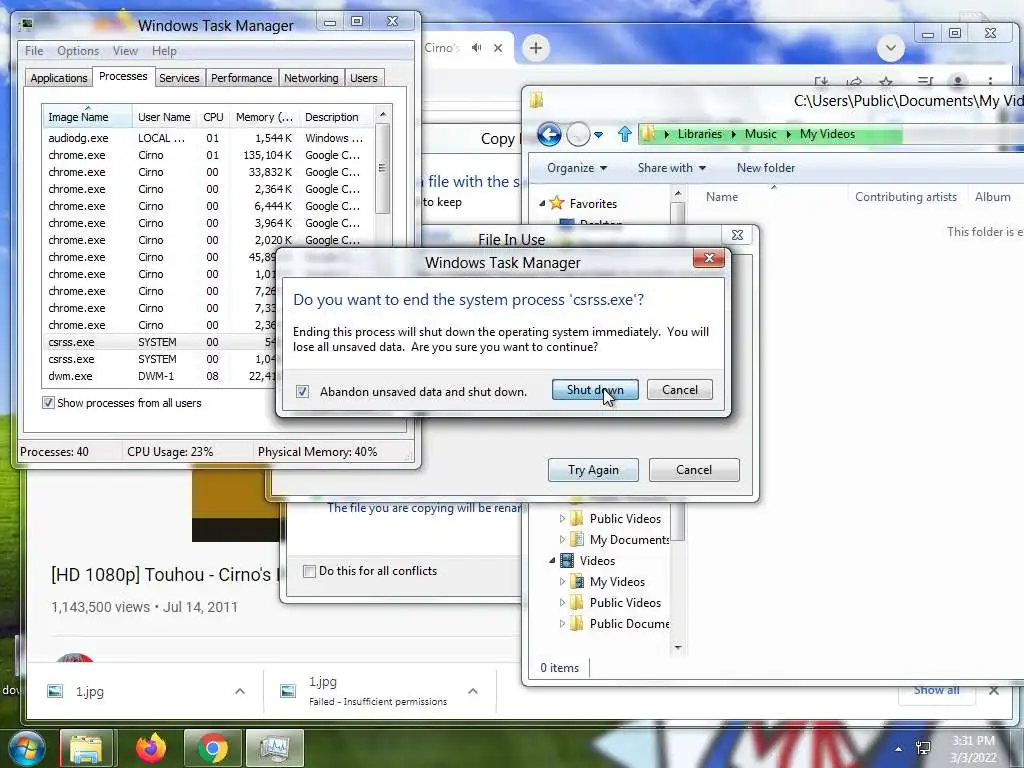Image resolution: width=1024 pixels, height=768 pixels.
Task: Collapse the Videos library node
Action: pyautogui.click(x=552, y=560)
